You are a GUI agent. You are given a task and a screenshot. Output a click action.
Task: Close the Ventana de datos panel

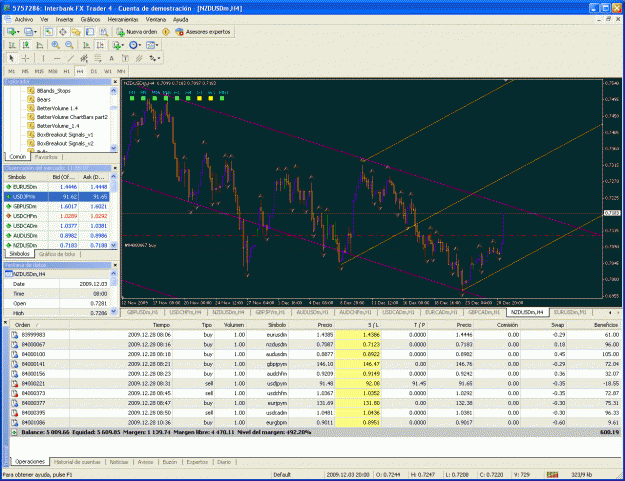(x=115, y=265)
